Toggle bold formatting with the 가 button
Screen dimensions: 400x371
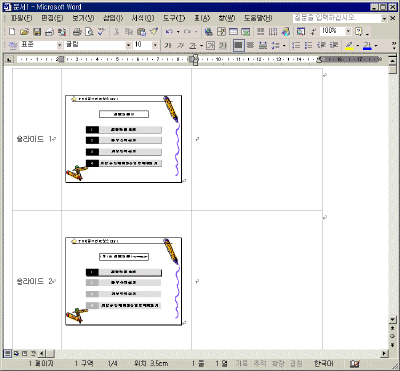[168, 45]
